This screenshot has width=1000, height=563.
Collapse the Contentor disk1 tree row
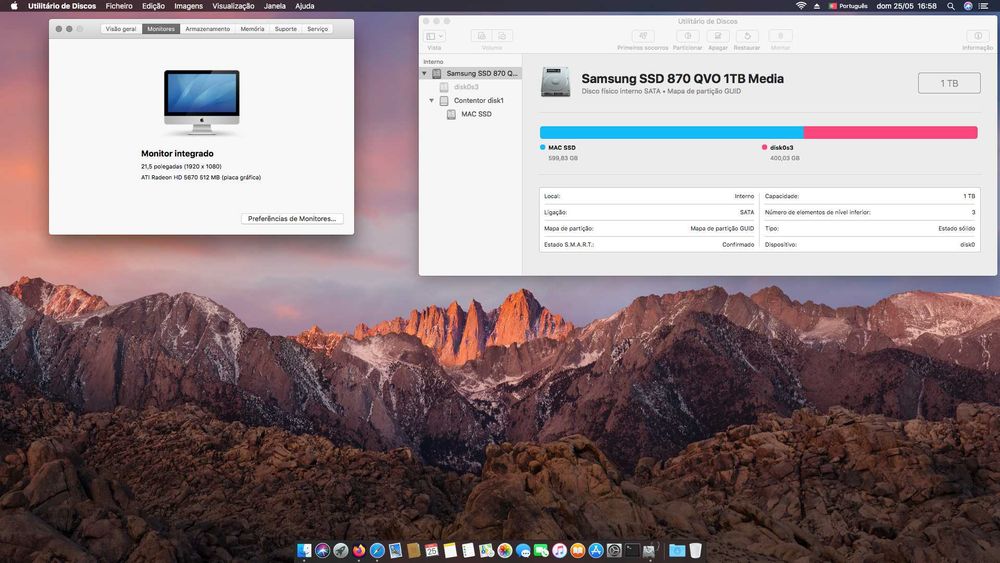pos(432,100)
